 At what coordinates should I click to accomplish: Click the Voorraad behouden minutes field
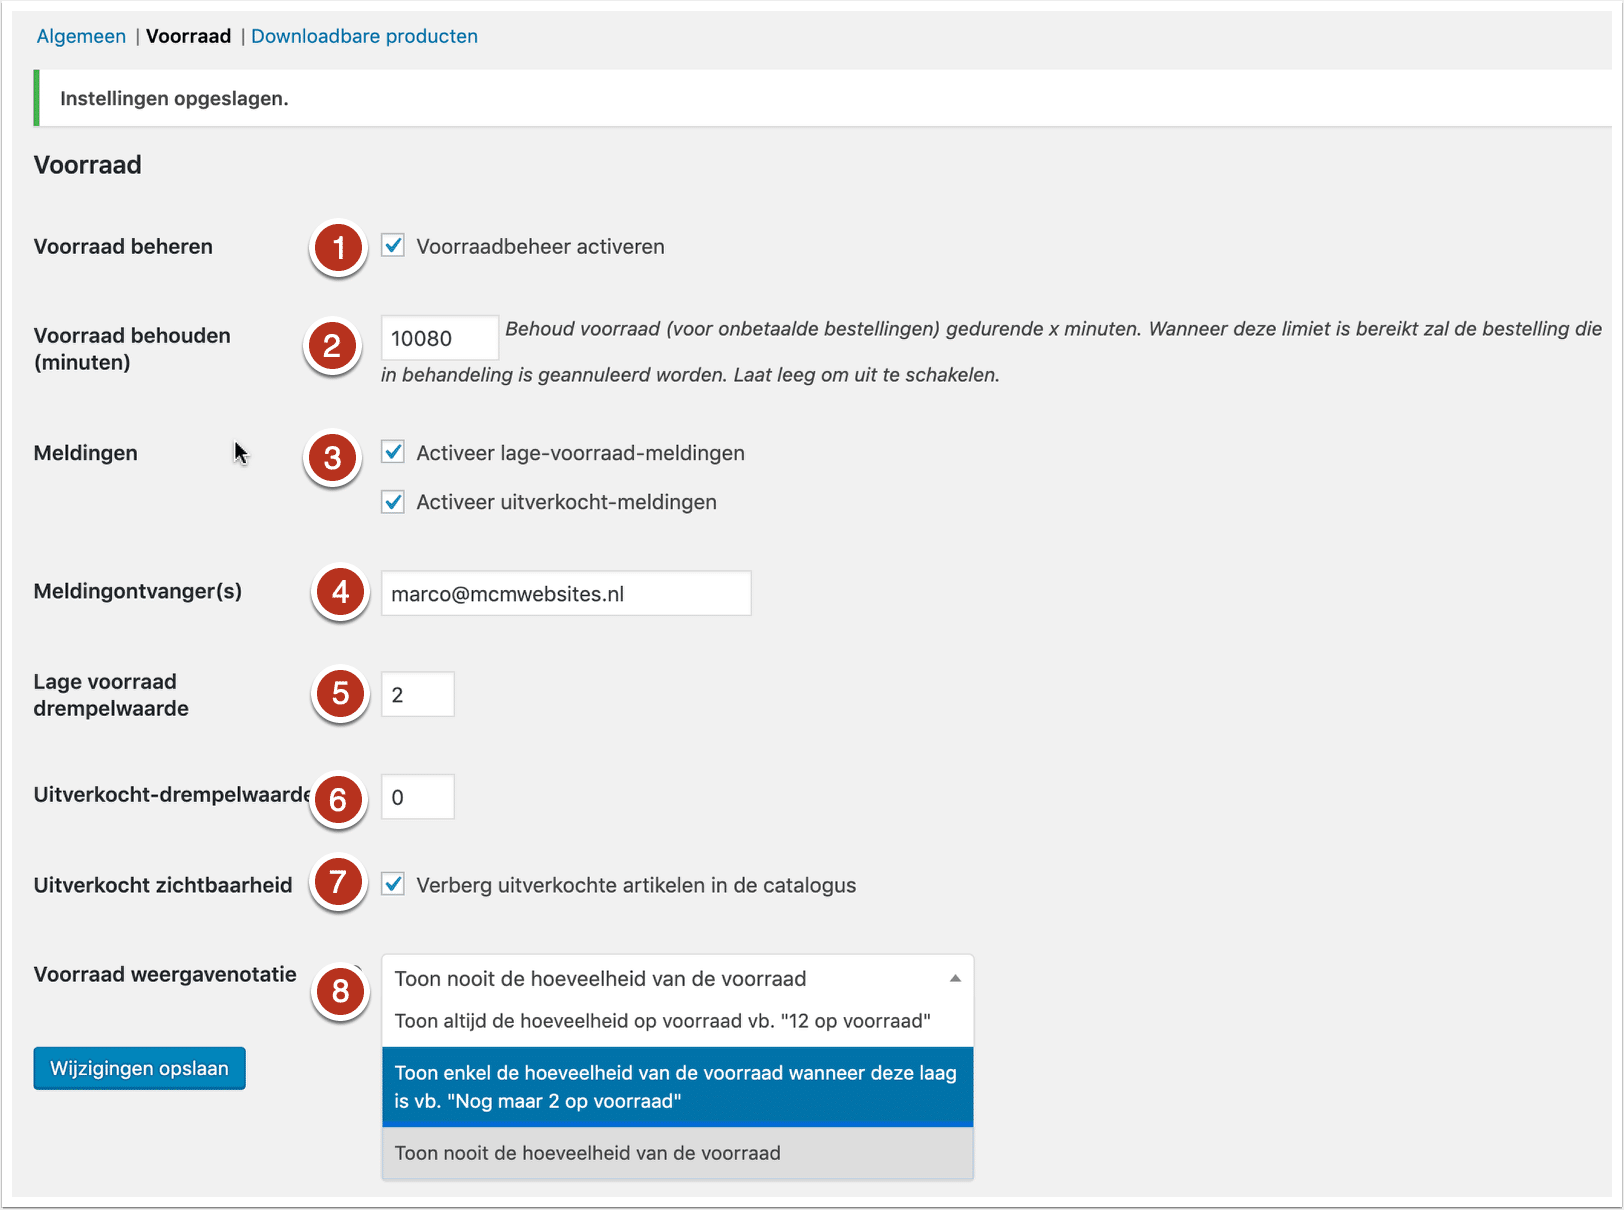tap(439, 338)
